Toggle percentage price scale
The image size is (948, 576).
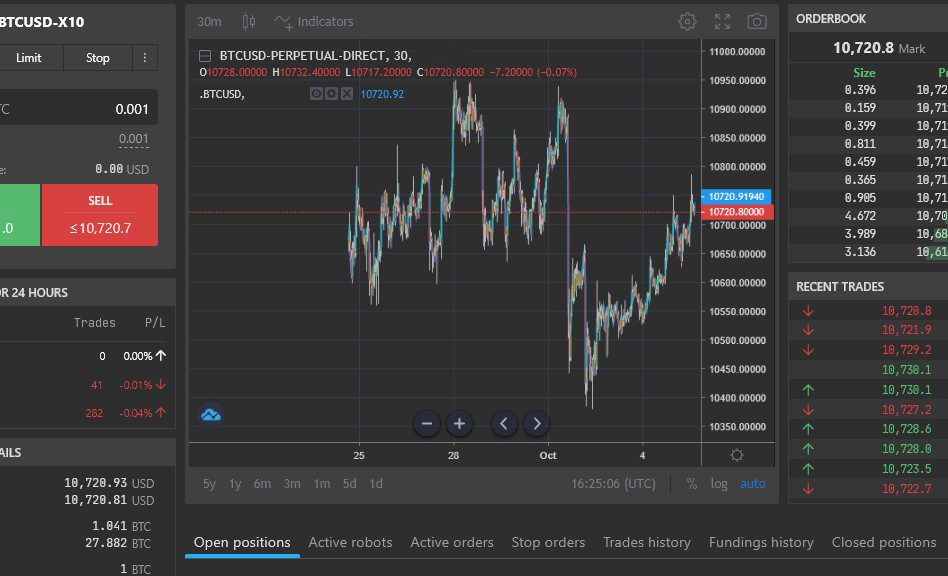click(x=692, y=484)
